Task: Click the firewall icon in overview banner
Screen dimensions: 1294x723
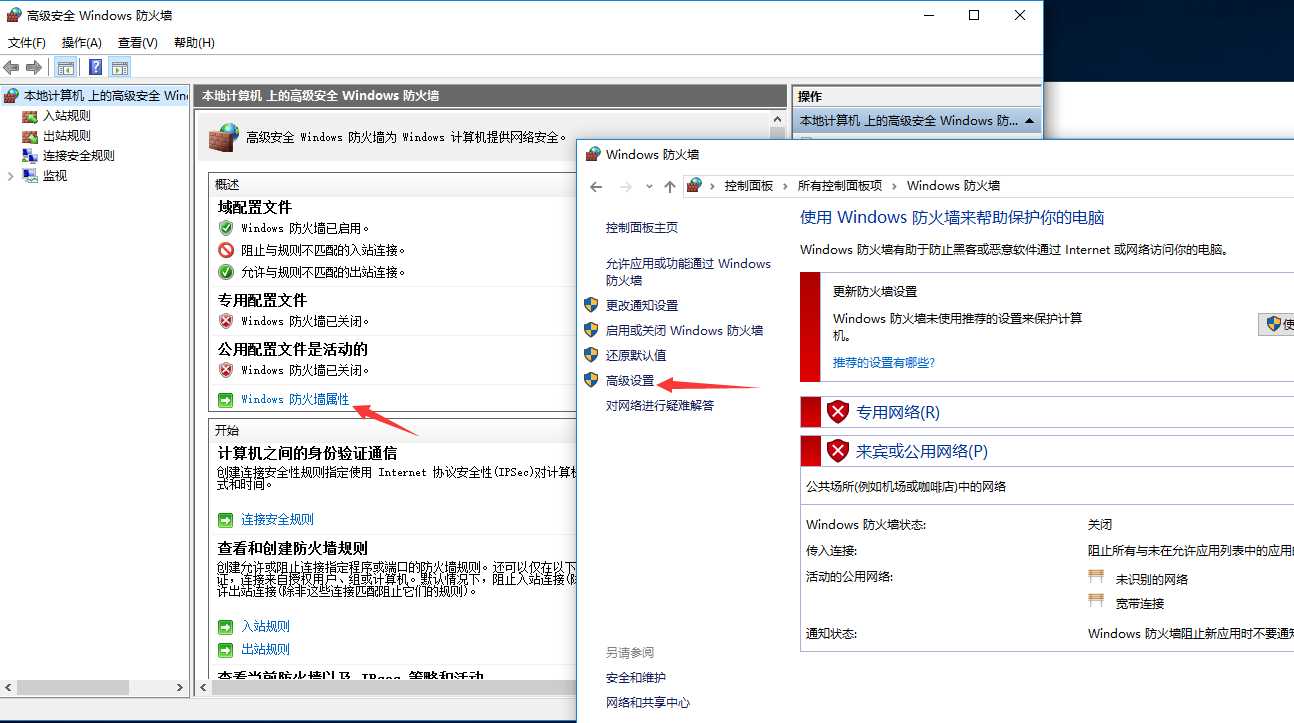Action: click(x=223, y=137)
